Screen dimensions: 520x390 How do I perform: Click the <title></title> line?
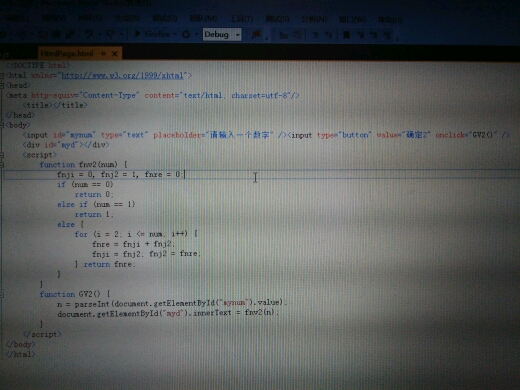point(55,105)
